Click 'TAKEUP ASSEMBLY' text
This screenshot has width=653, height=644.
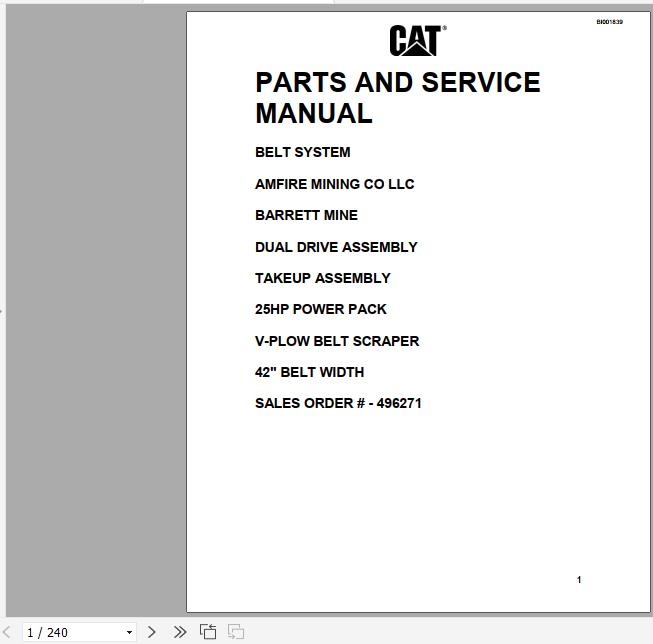click(323, 278)
